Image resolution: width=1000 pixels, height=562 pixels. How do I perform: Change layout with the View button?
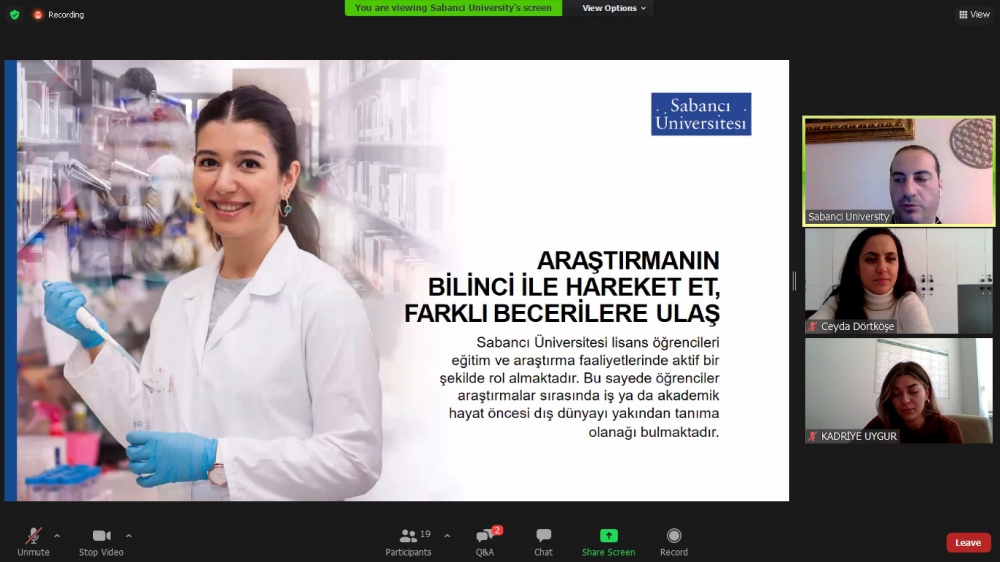(x=974, y=14)
